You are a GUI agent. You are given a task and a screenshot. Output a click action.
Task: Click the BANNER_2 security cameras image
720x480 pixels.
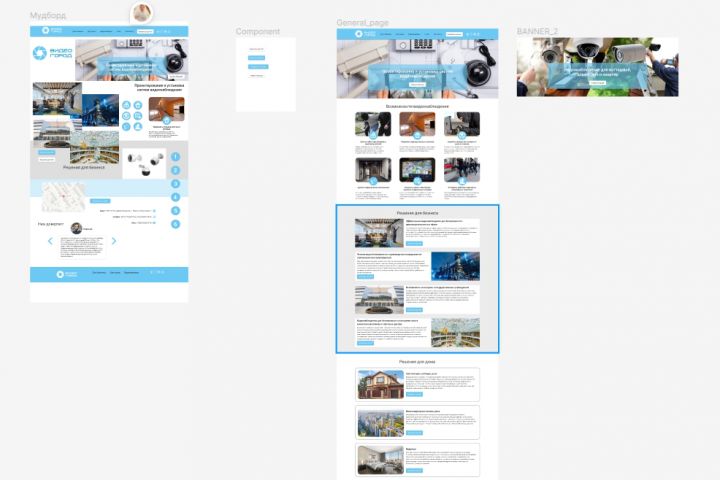point(597,67)
